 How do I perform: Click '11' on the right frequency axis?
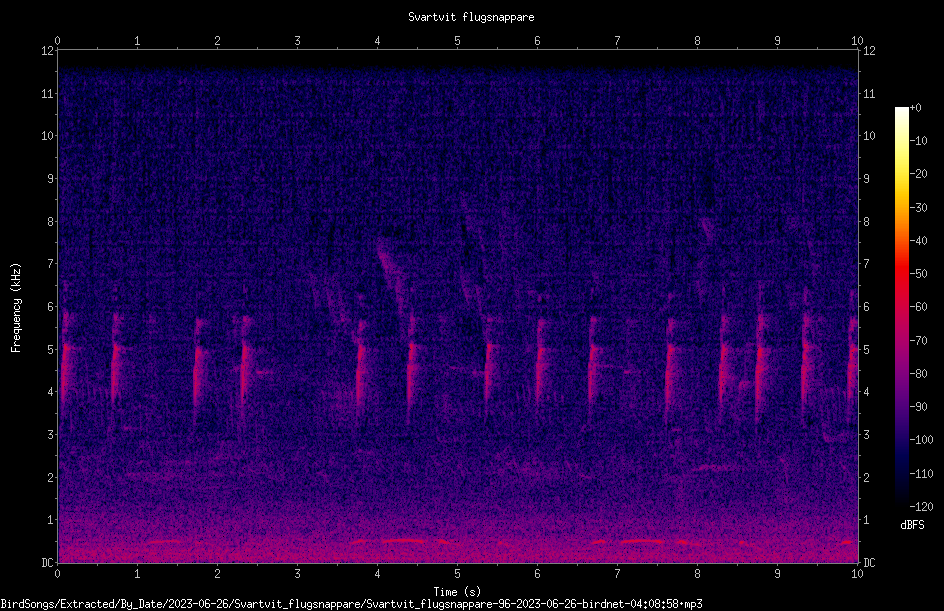(869, 93)
